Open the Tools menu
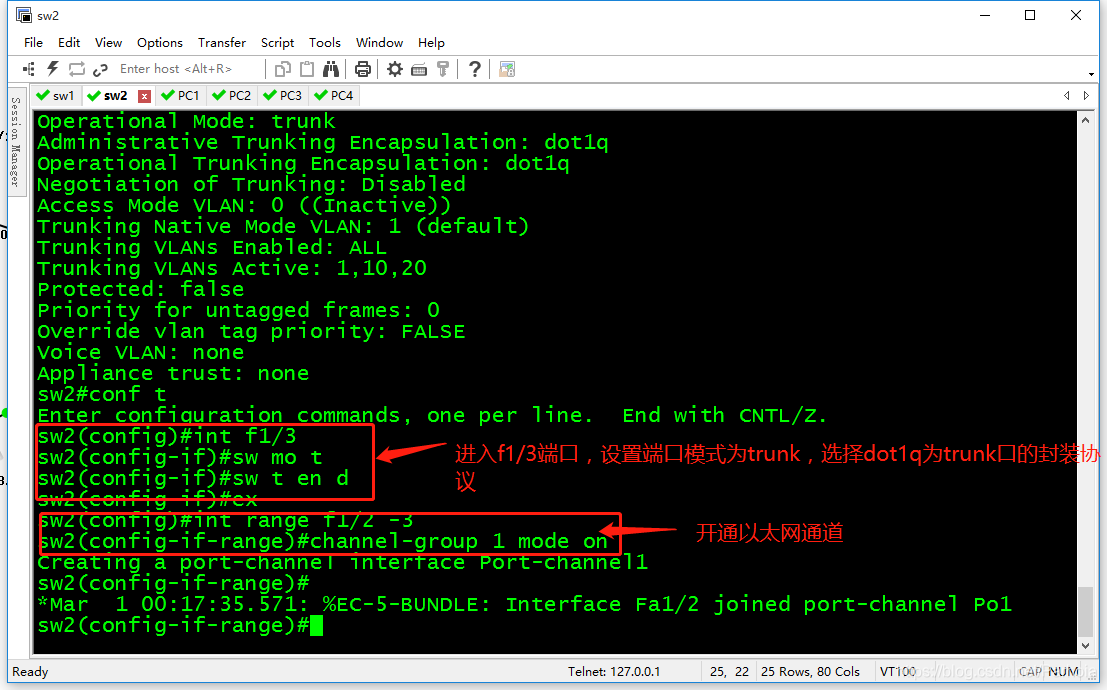This screenshot has width=1107, height=690. 325,42
